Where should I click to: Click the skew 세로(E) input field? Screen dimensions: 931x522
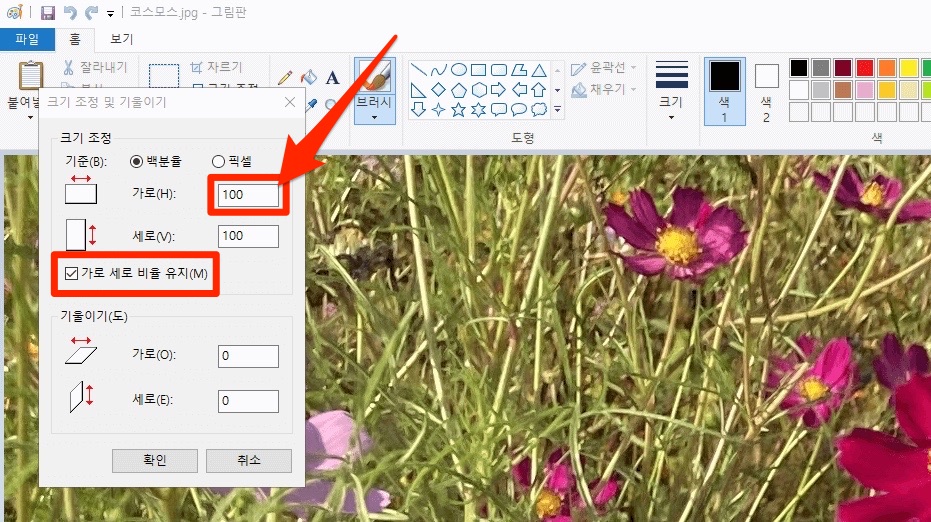tap(248, 401)
